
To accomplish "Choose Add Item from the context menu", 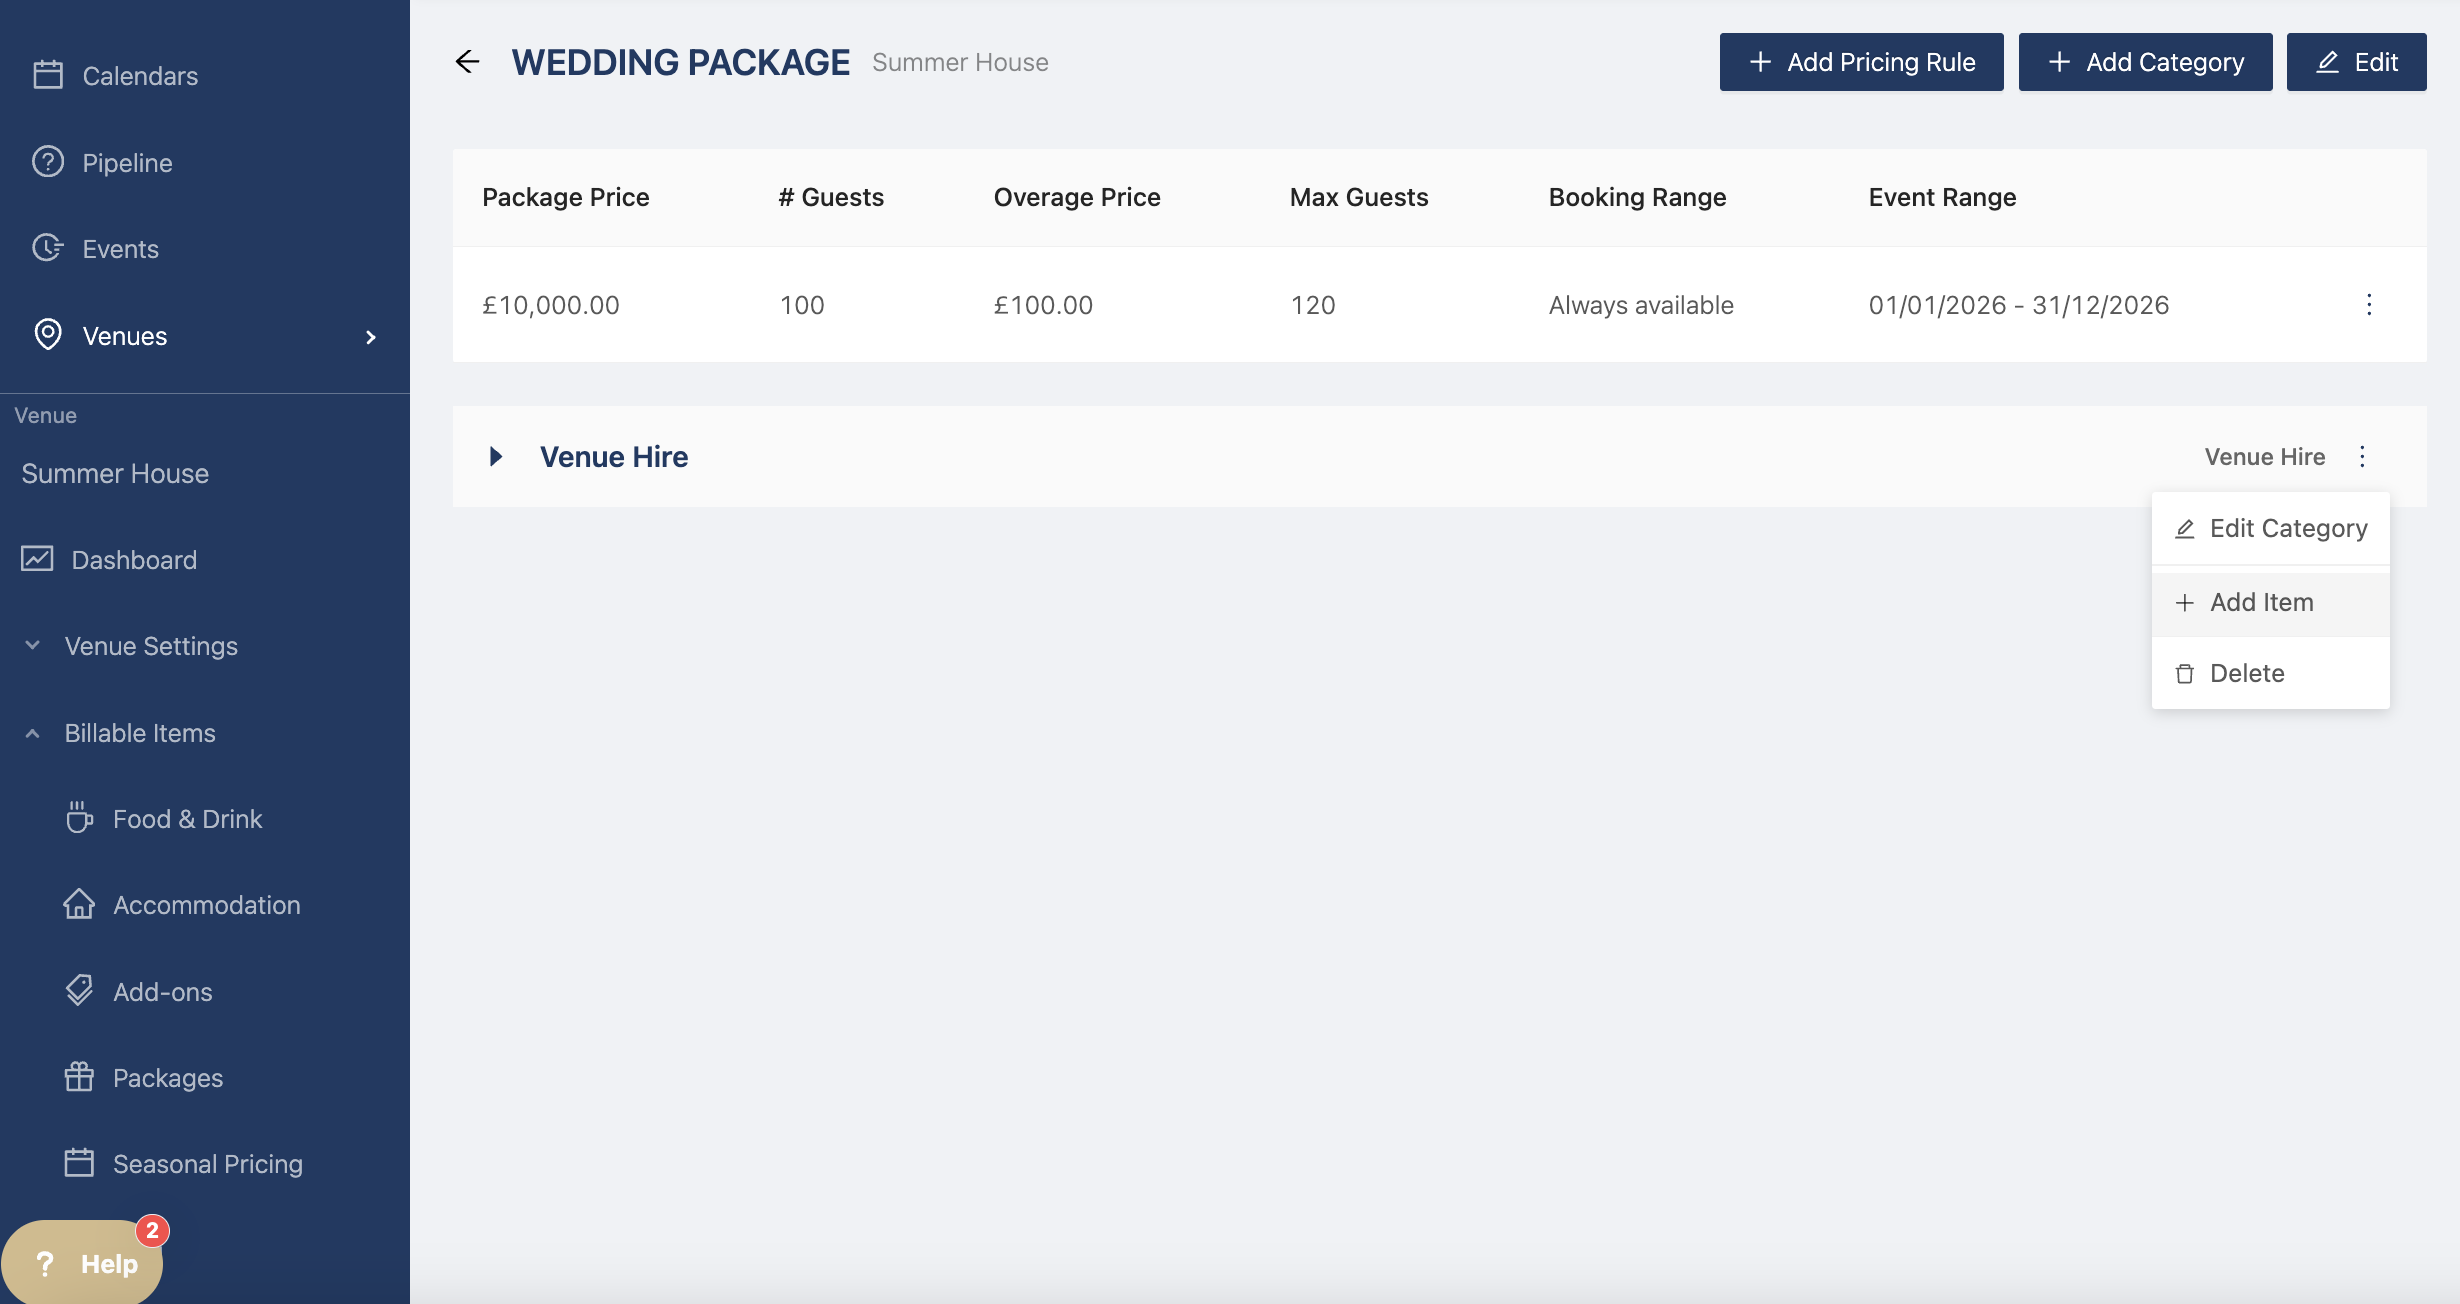I will (2260, 602).
